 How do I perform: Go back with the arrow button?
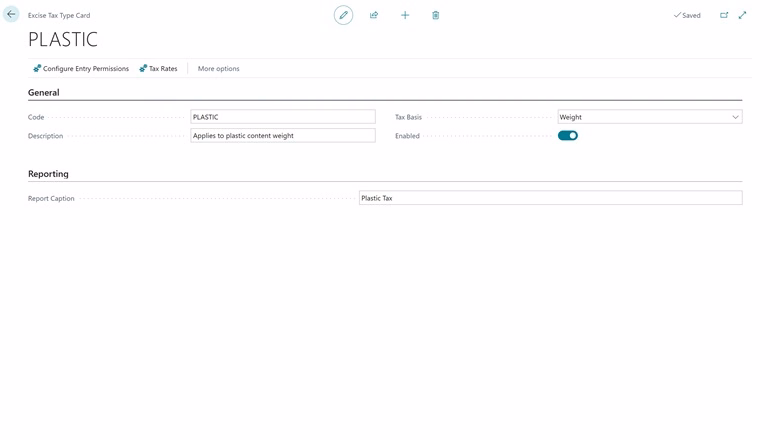(11, 14)
